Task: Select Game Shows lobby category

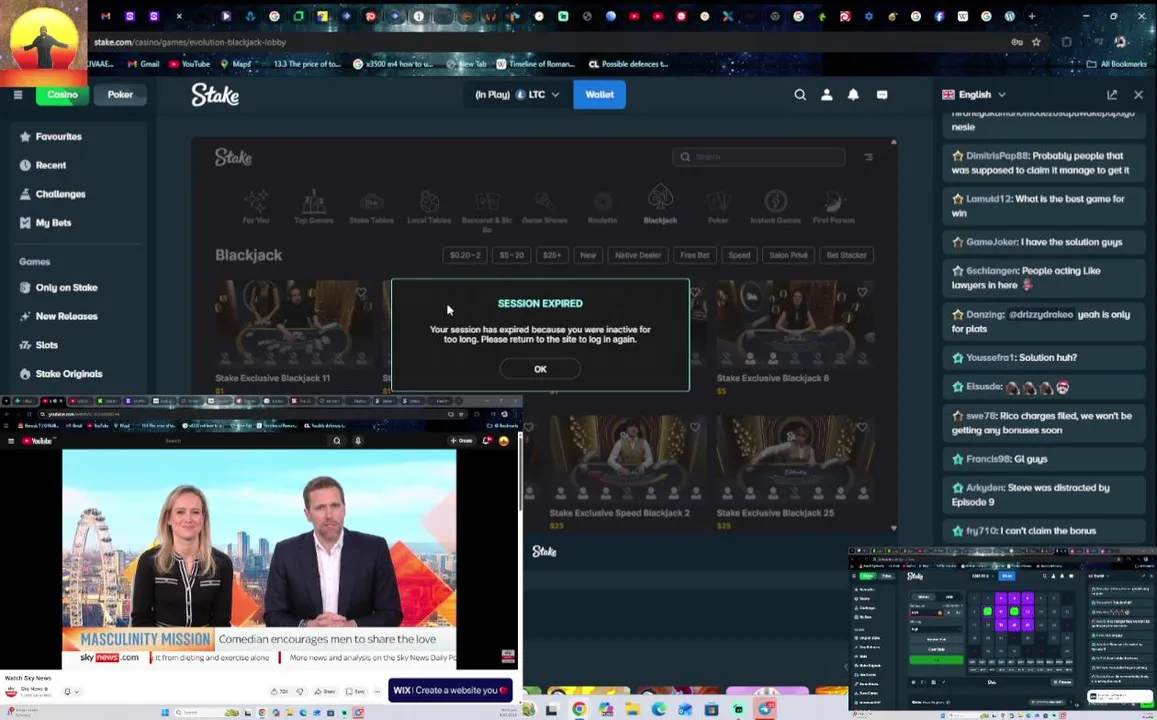Action: point(545,207)
